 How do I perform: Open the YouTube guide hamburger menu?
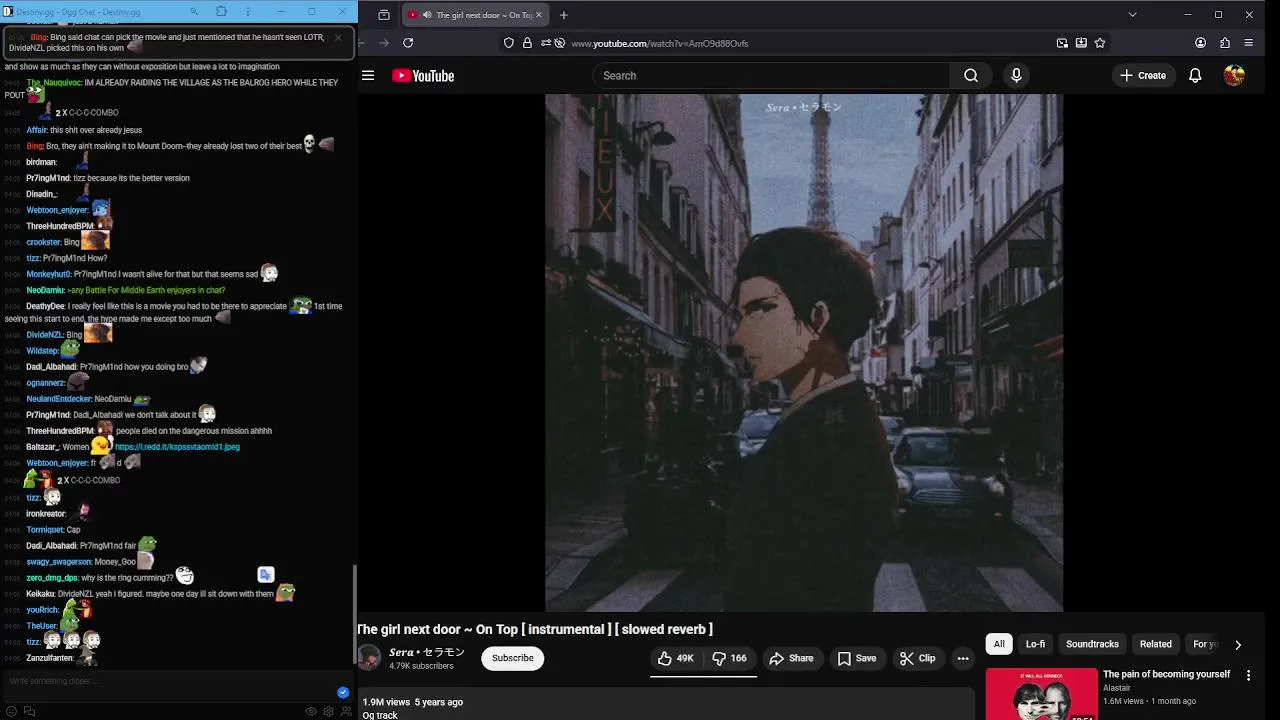pyautogui.click(x=368, y=76)
